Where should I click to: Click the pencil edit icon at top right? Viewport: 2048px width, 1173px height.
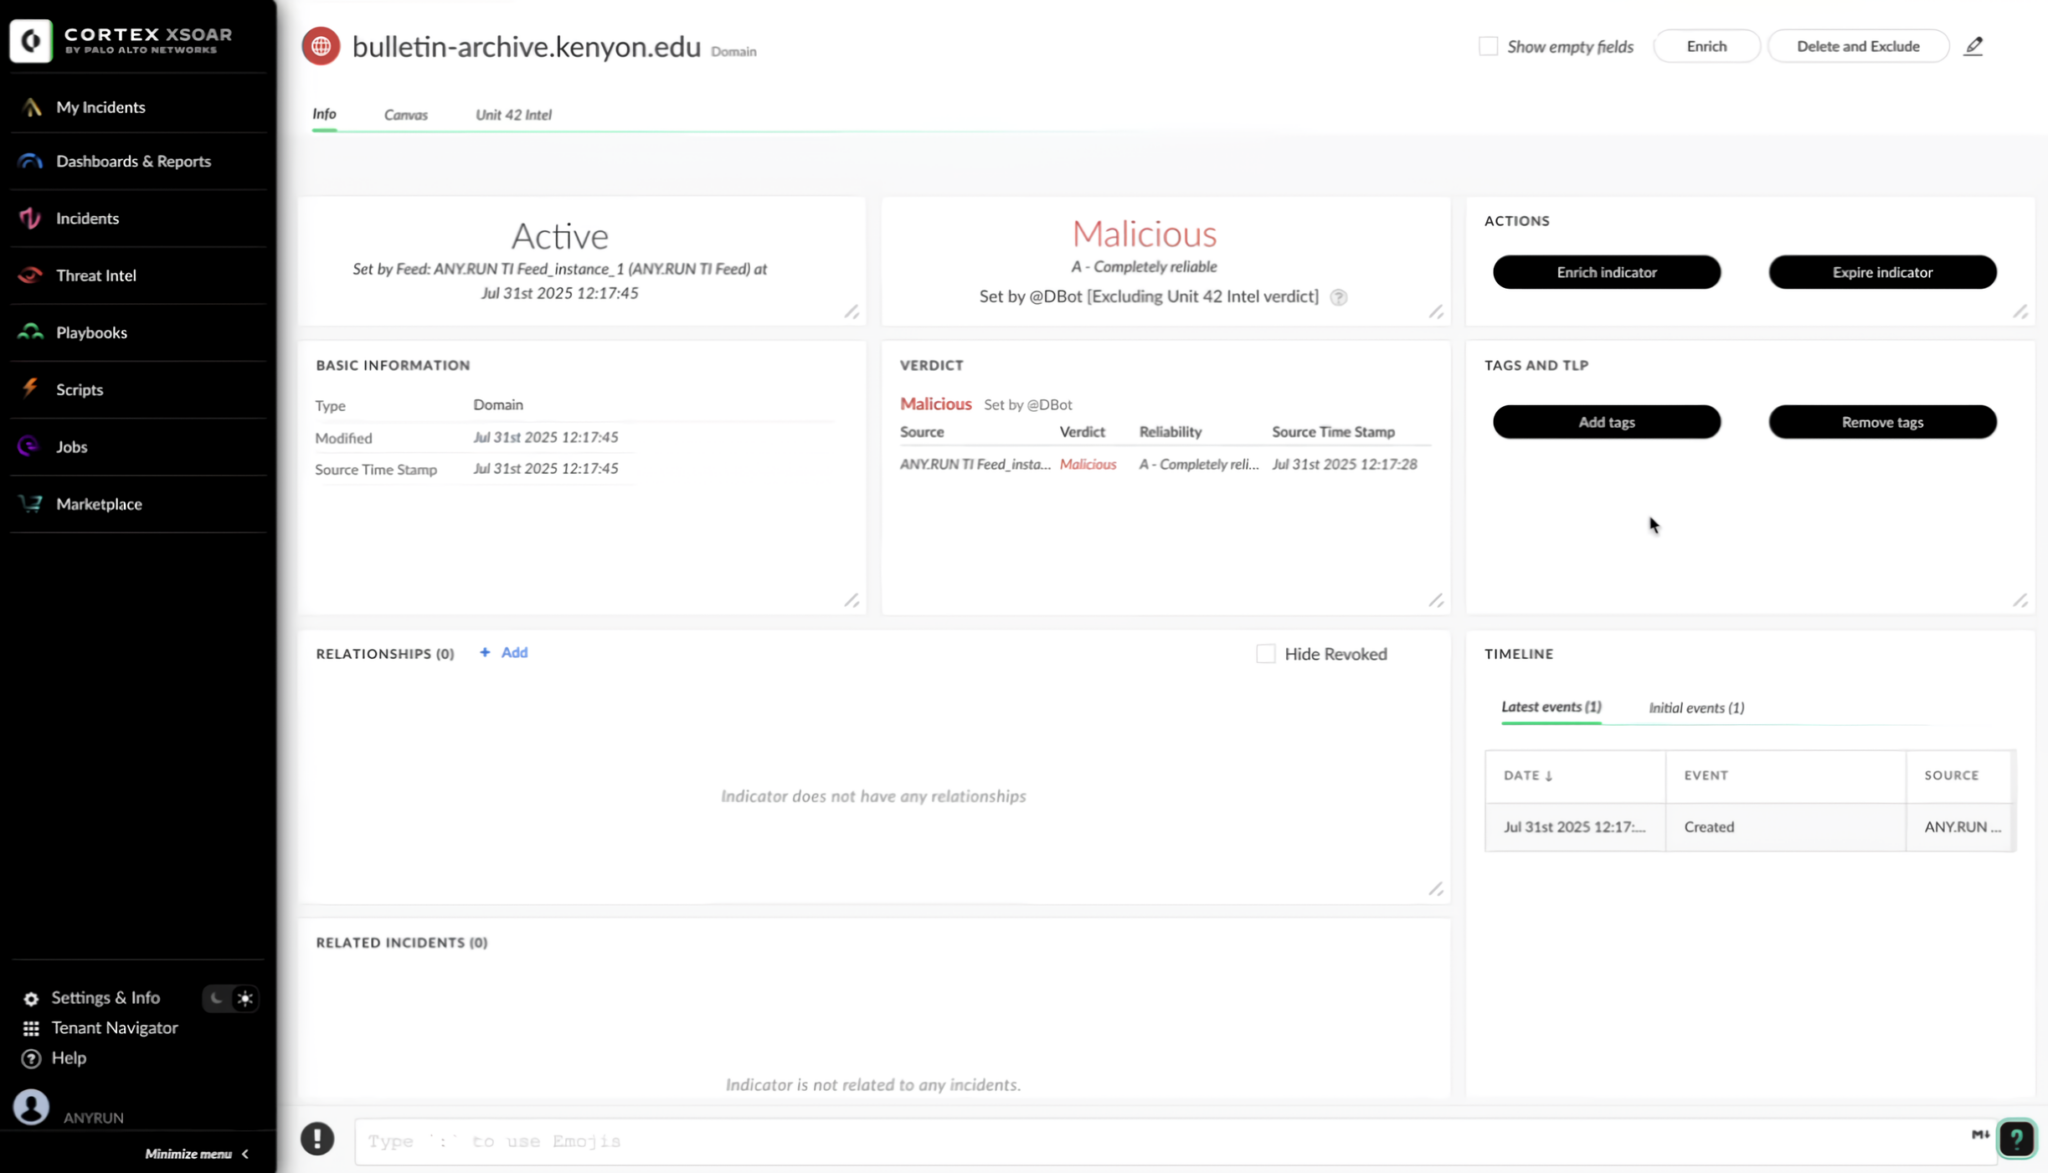1973,46
